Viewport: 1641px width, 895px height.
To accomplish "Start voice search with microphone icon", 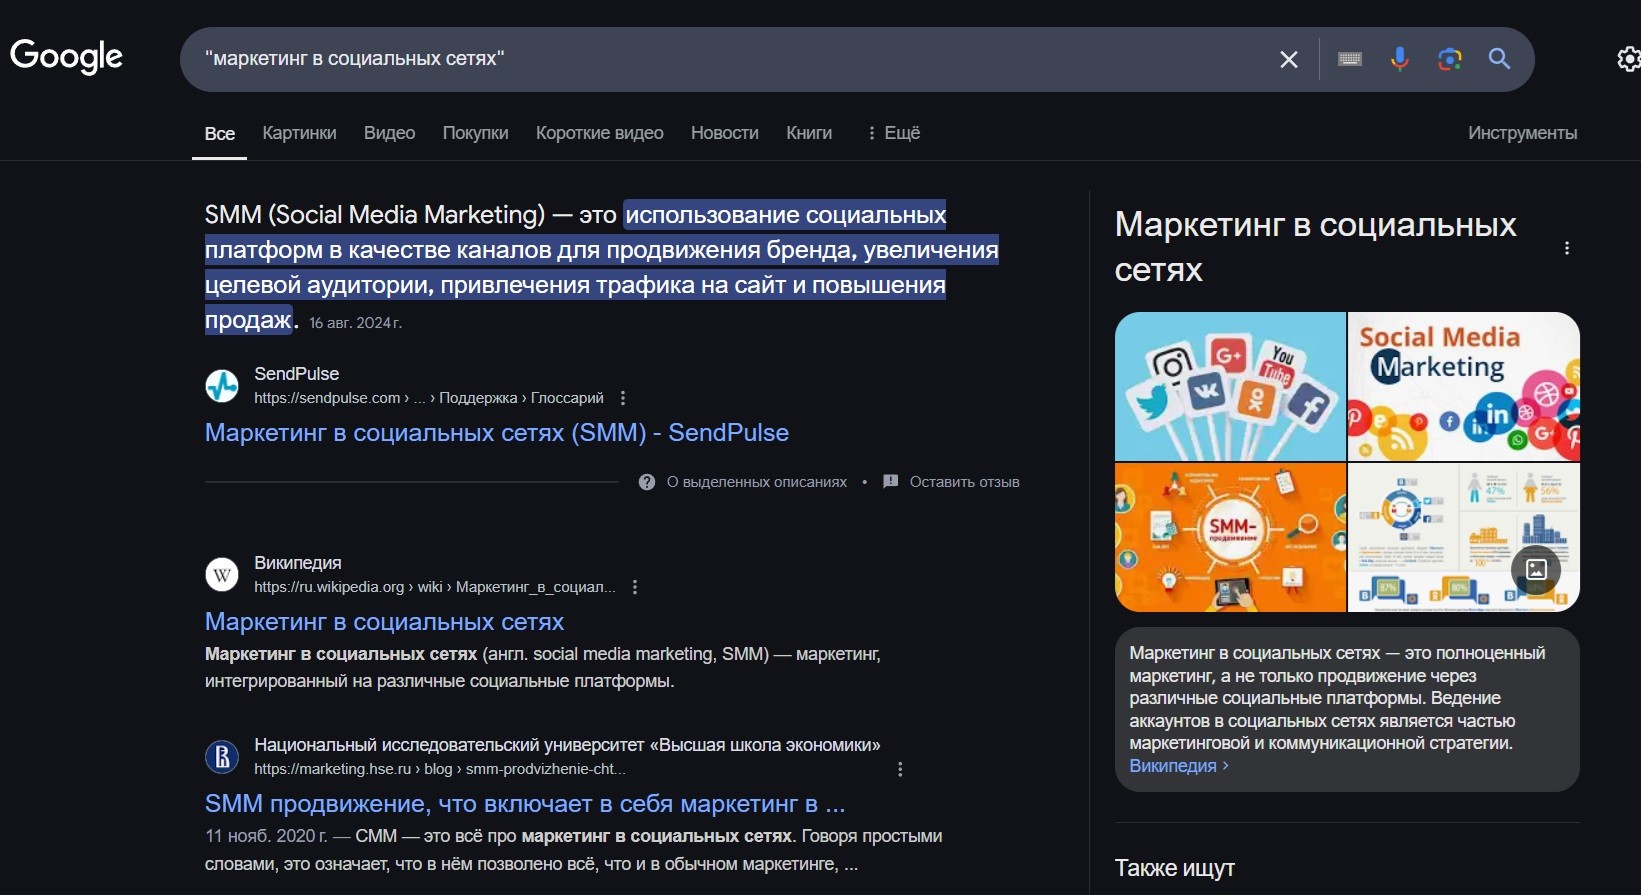I will pos(1400,60).
